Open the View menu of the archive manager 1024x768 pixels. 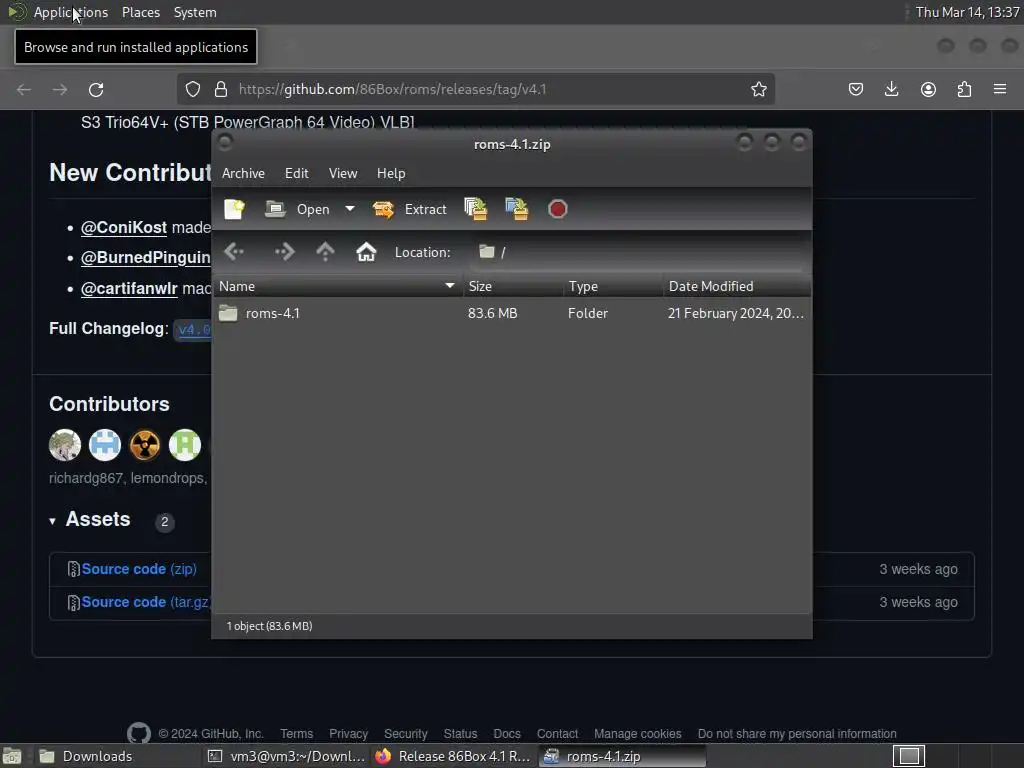343,173
